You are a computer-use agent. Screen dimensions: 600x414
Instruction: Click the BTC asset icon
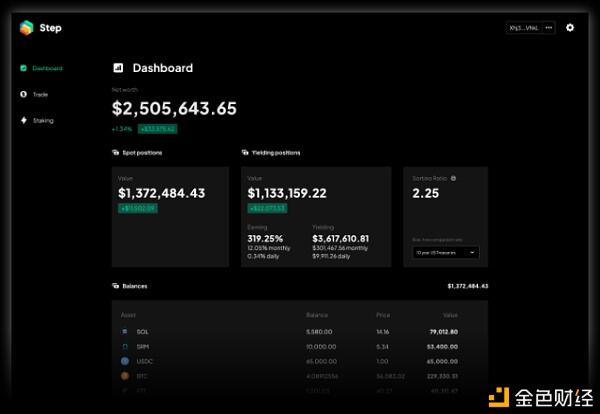125,376
